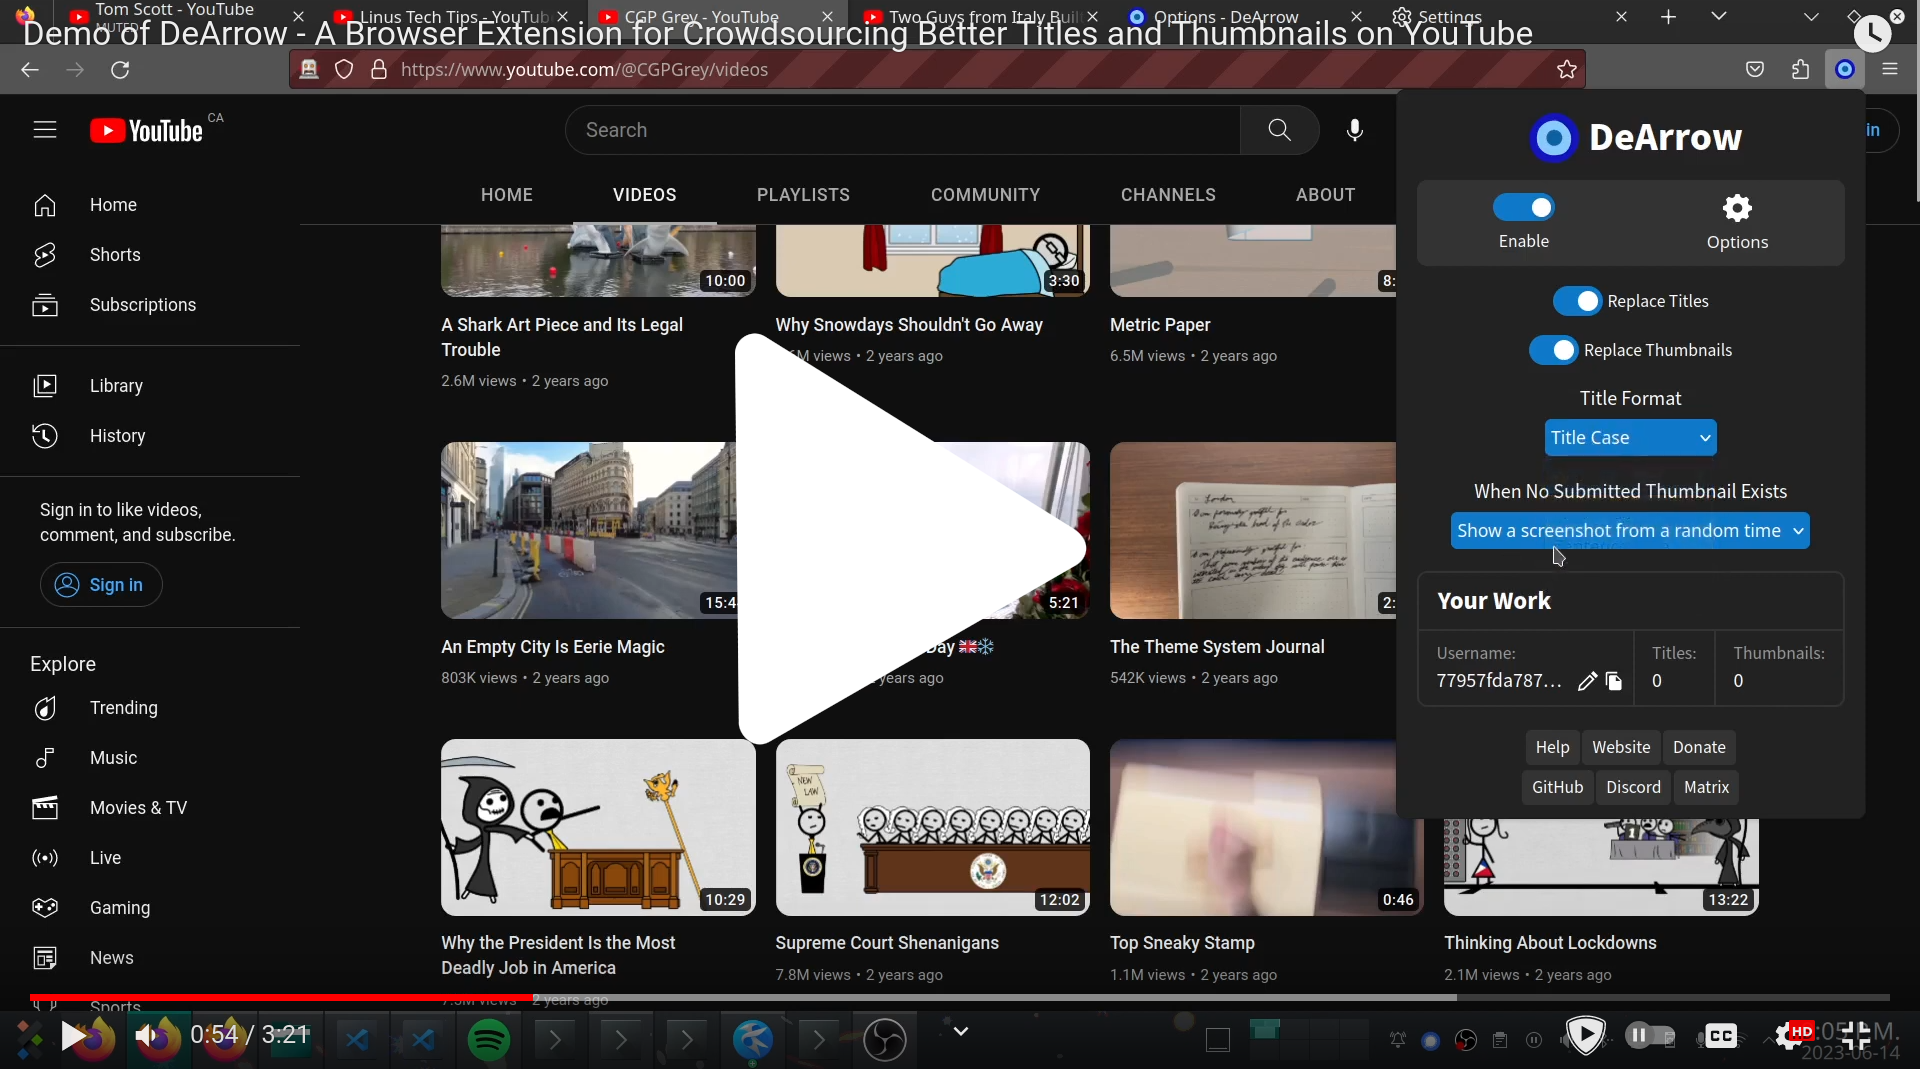Go back with the browser arrow
Screen dimensions: 1920x1069
click(x=30, y=69)
